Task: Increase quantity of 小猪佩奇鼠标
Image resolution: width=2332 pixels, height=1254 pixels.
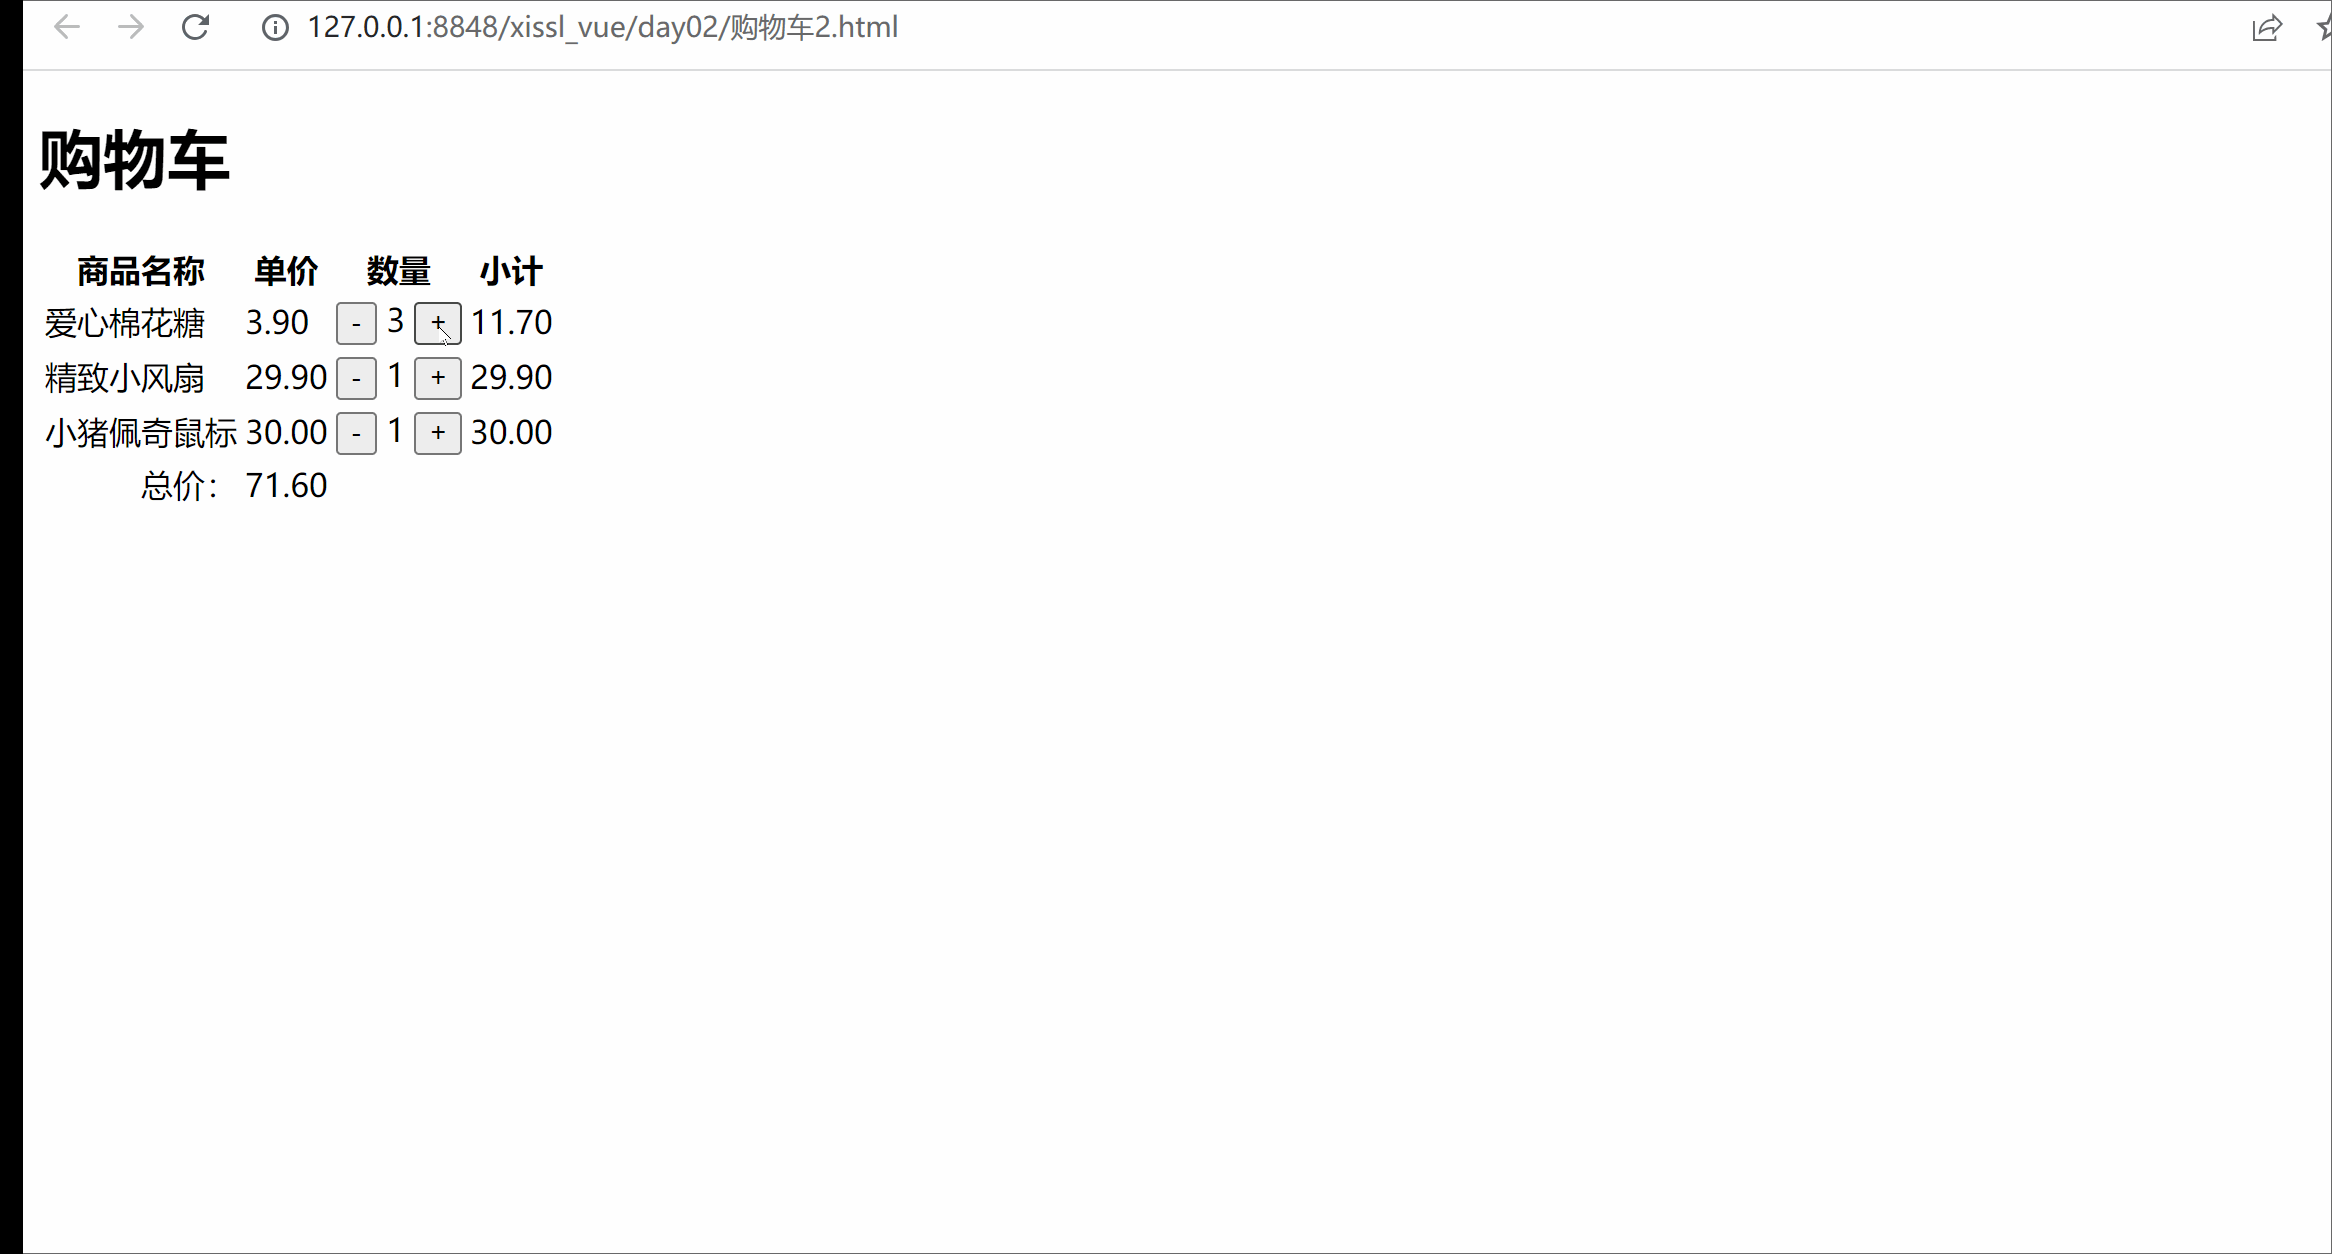Action: pyautogui.click(x=438, y=433)
